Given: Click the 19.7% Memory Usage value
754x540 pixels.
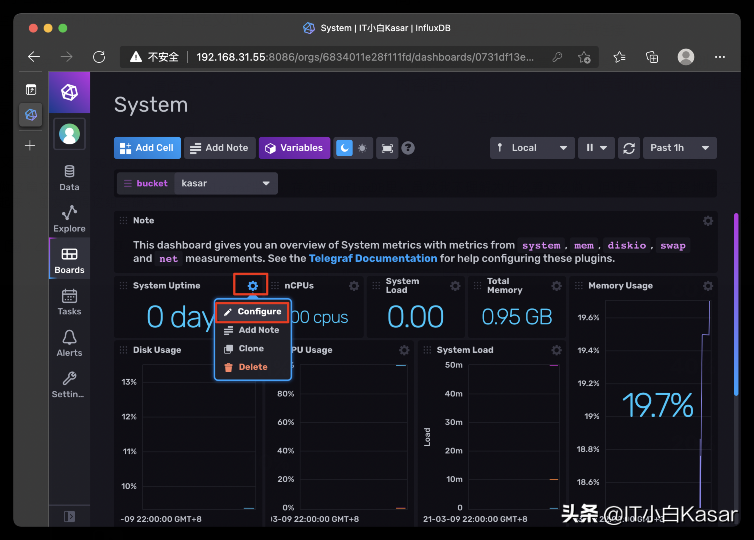Looking at the screenshot, I should [x=657, y=405].
